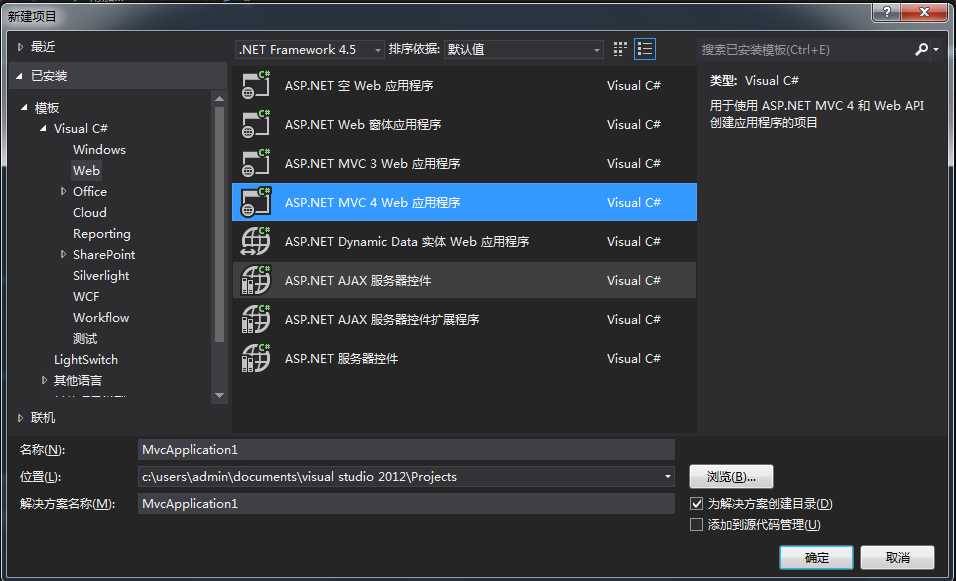Open the dialog help question mark button
Image resolution: width=956 pixels, height=581 pixels.
tap(886, 12)
